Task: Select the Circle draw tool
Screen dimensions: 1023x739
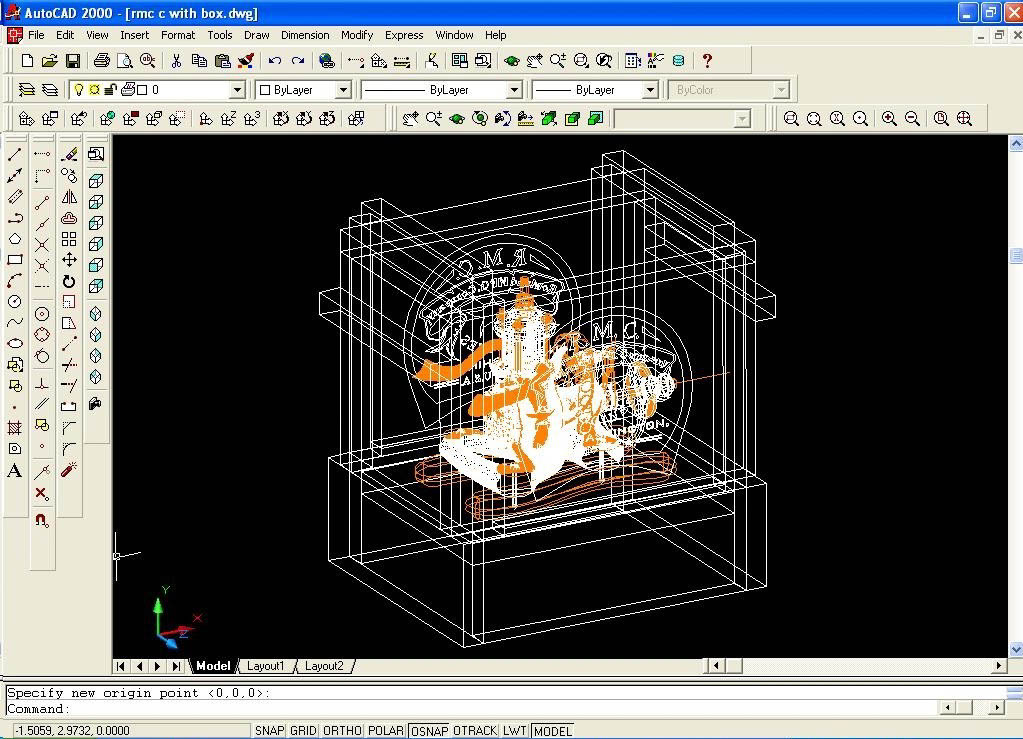Action: (x=15, y=302)
